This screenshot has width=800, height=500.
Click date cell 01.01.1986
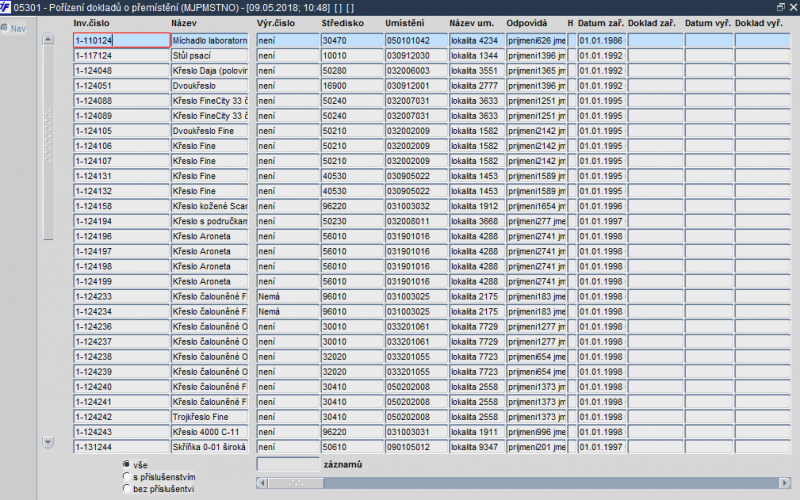pyautogui.click(x=602, y=40)
